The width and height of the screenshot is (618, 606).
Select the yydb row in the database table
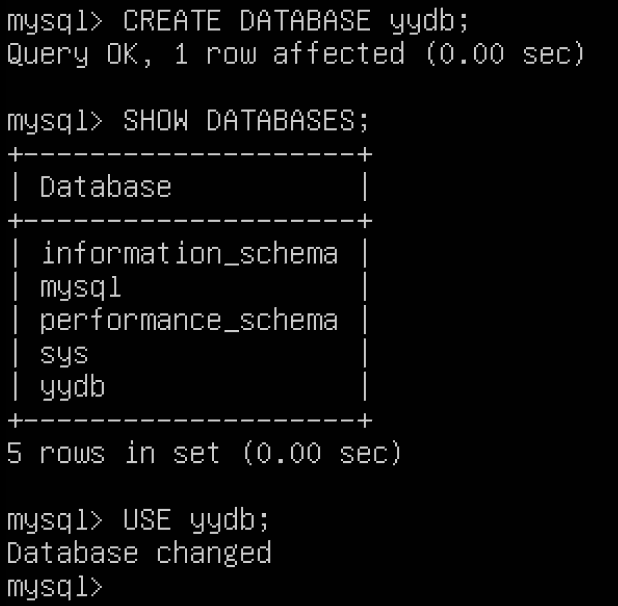[72, 387]
